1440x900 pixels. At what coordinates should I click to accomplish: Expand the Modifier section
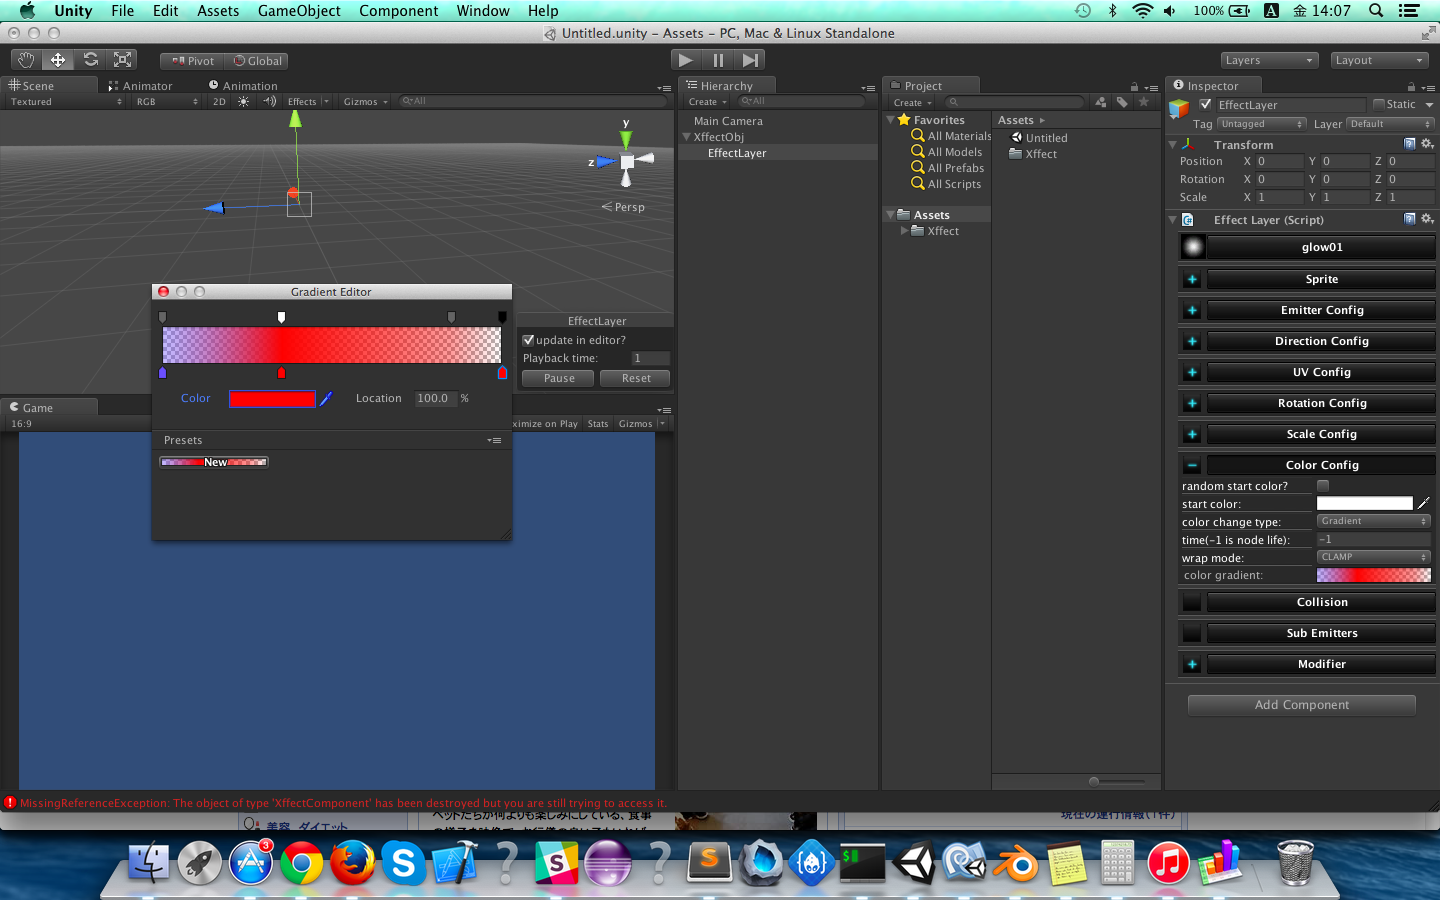pos(1192,664)
